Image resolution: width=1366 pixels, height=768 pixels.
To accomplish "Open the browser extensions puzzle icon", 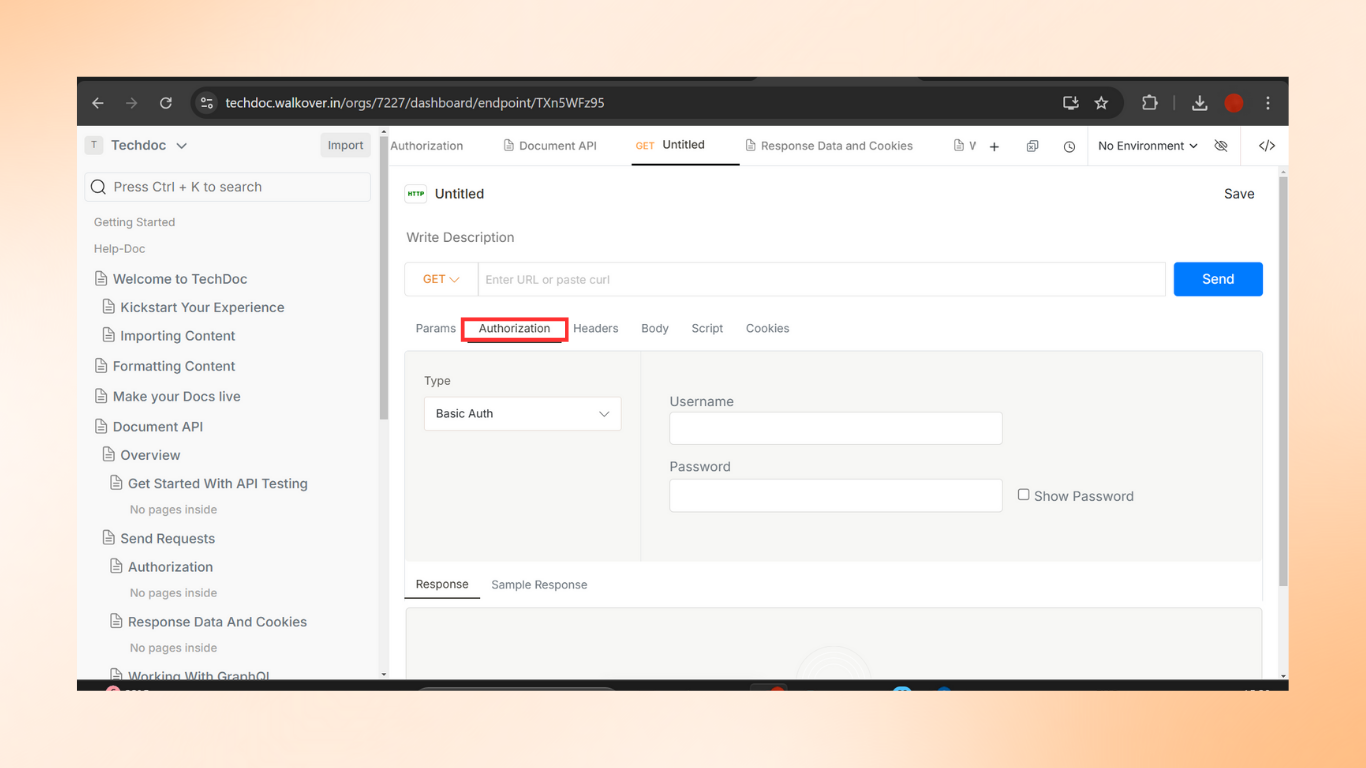I will point(1149,103).
